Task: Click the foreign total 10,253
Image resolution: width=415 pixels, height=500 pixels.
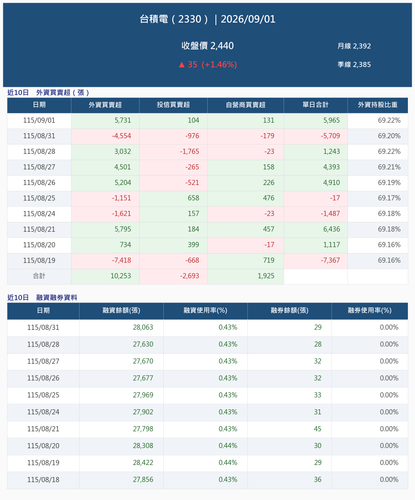Action: click(121, 276)
